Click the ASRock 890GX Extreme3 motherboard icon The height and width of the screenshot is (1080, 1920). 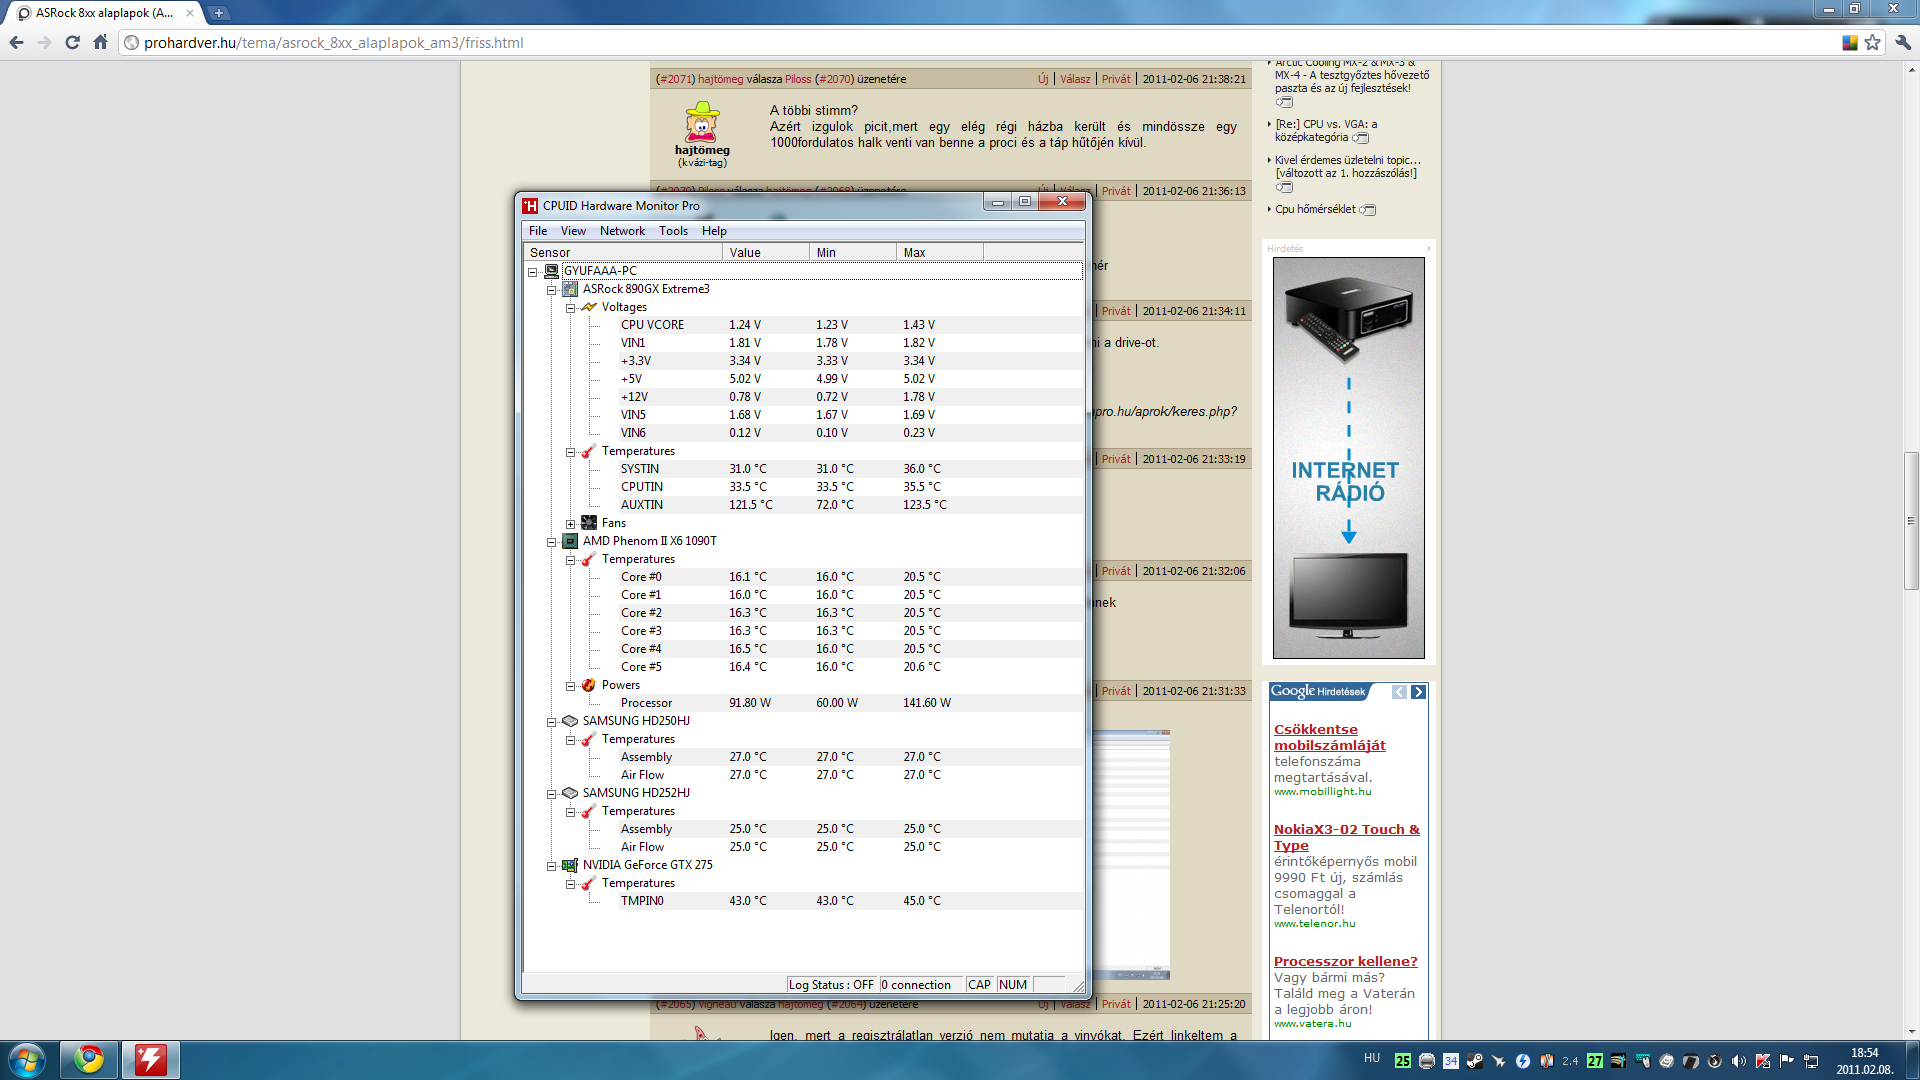(570, 289)
